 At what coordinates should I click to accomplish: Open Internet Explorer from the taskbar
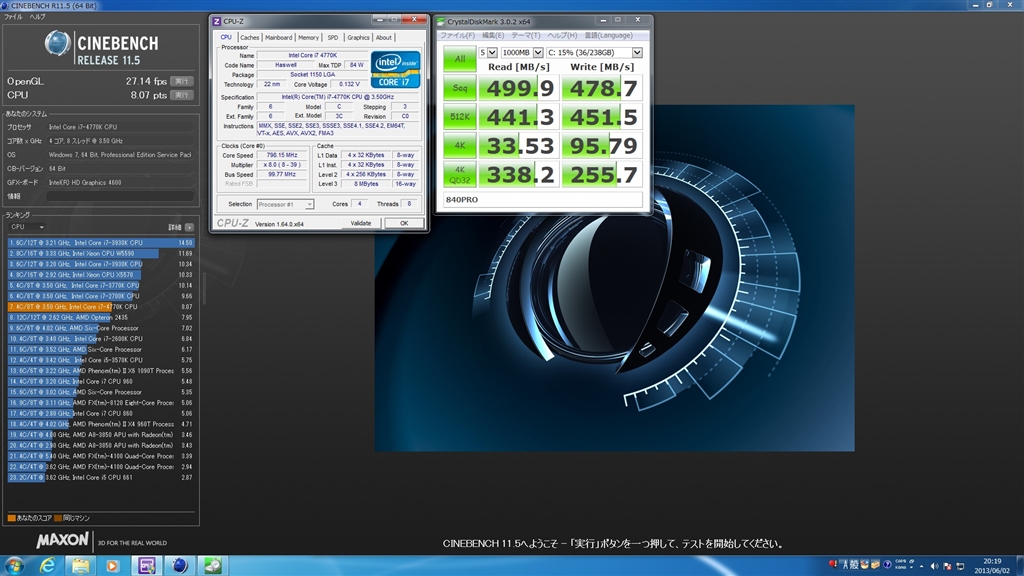click(x=47, y=565)
